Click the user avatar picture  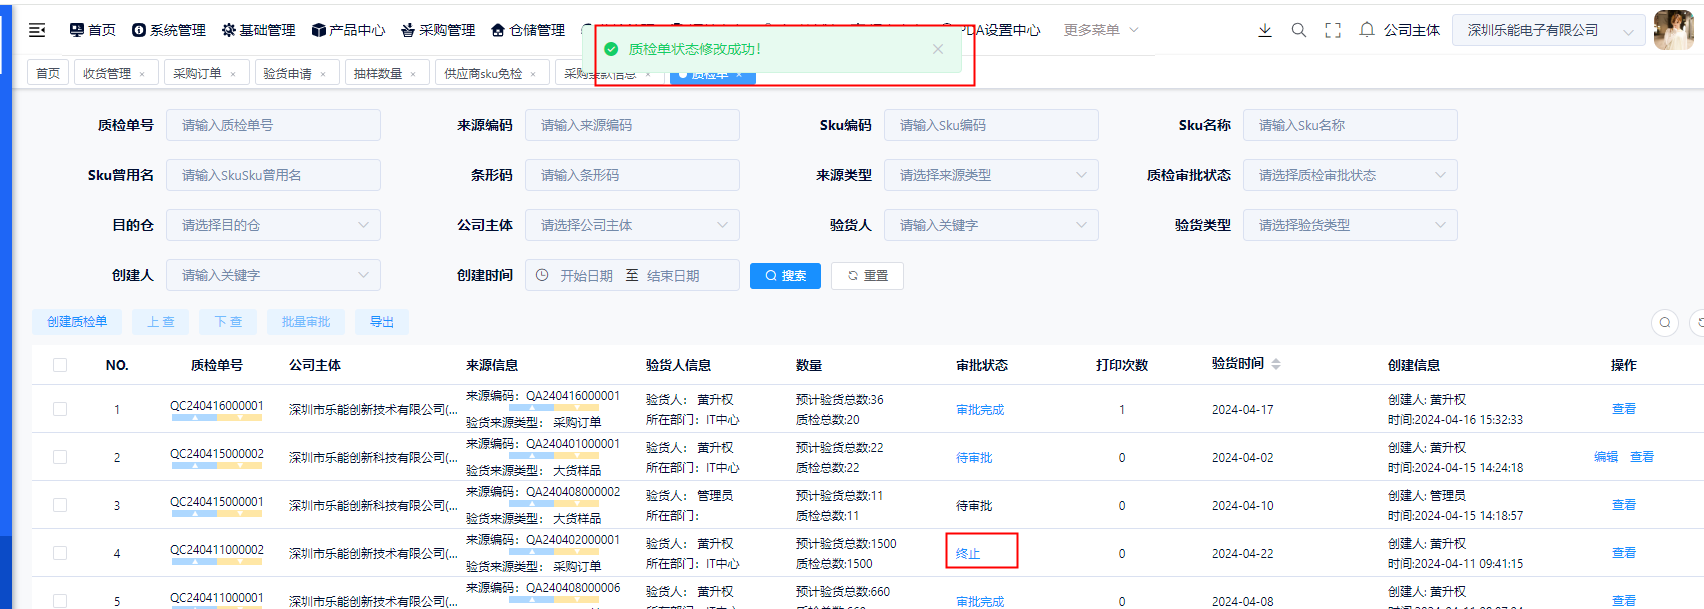(x=1673, y=30)
